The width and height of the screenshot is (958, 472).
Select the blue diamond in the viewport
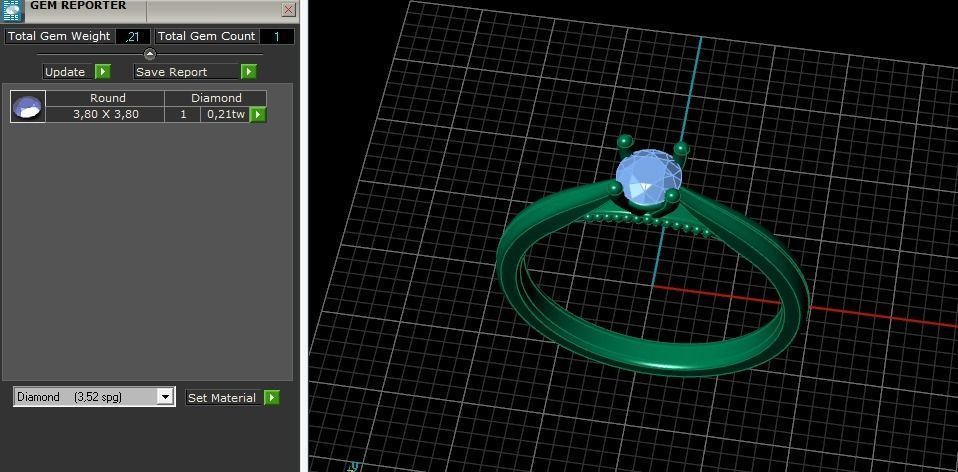(648, 177)
